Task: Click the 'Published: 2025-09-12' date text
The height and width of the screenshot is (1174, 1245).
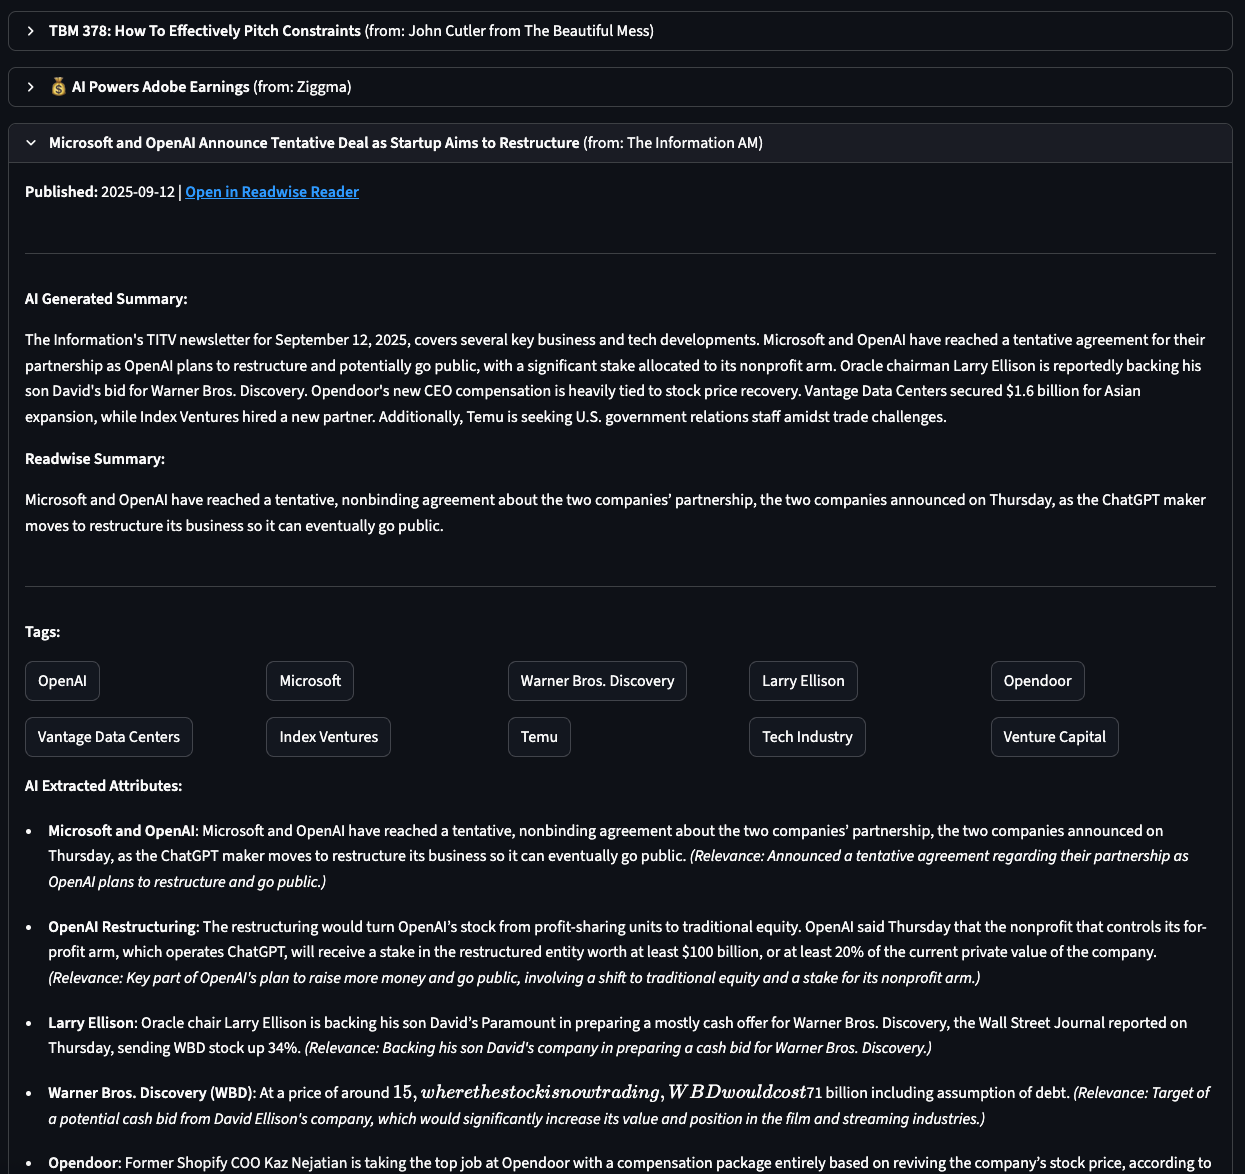Action: [x=100, y=192]
